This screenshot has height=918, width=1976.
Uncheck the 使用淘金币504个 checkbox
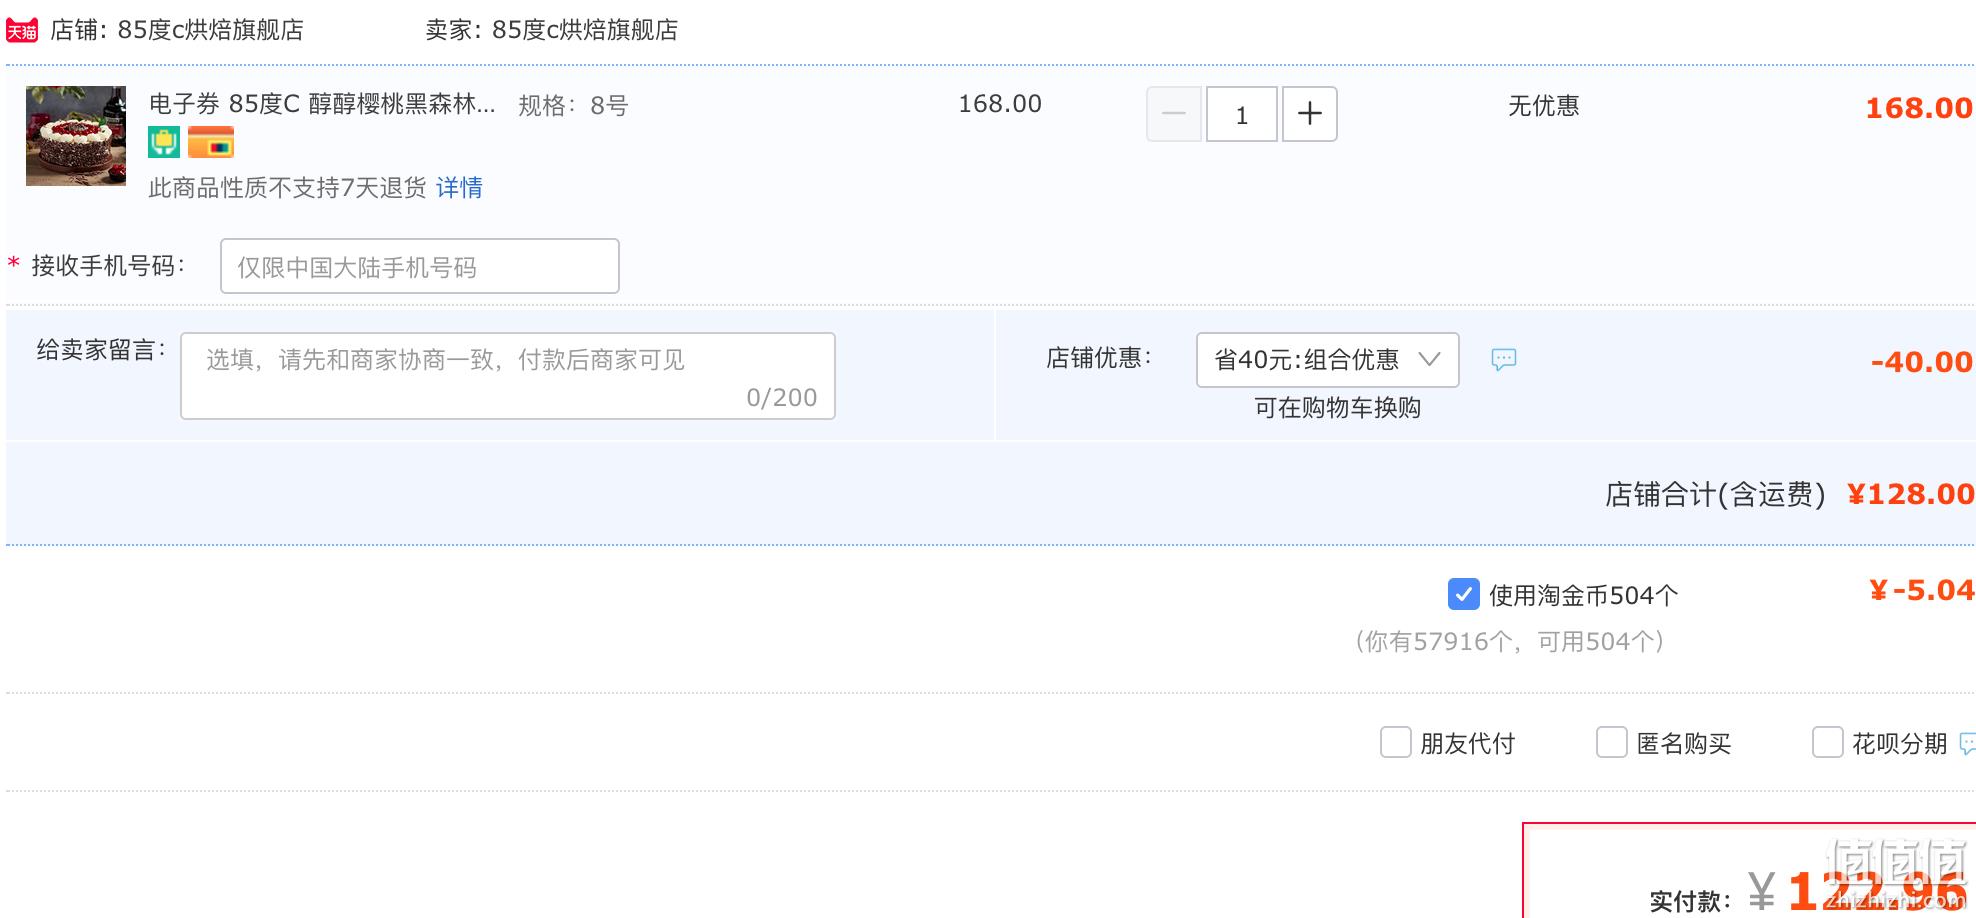pos(1464,594)
